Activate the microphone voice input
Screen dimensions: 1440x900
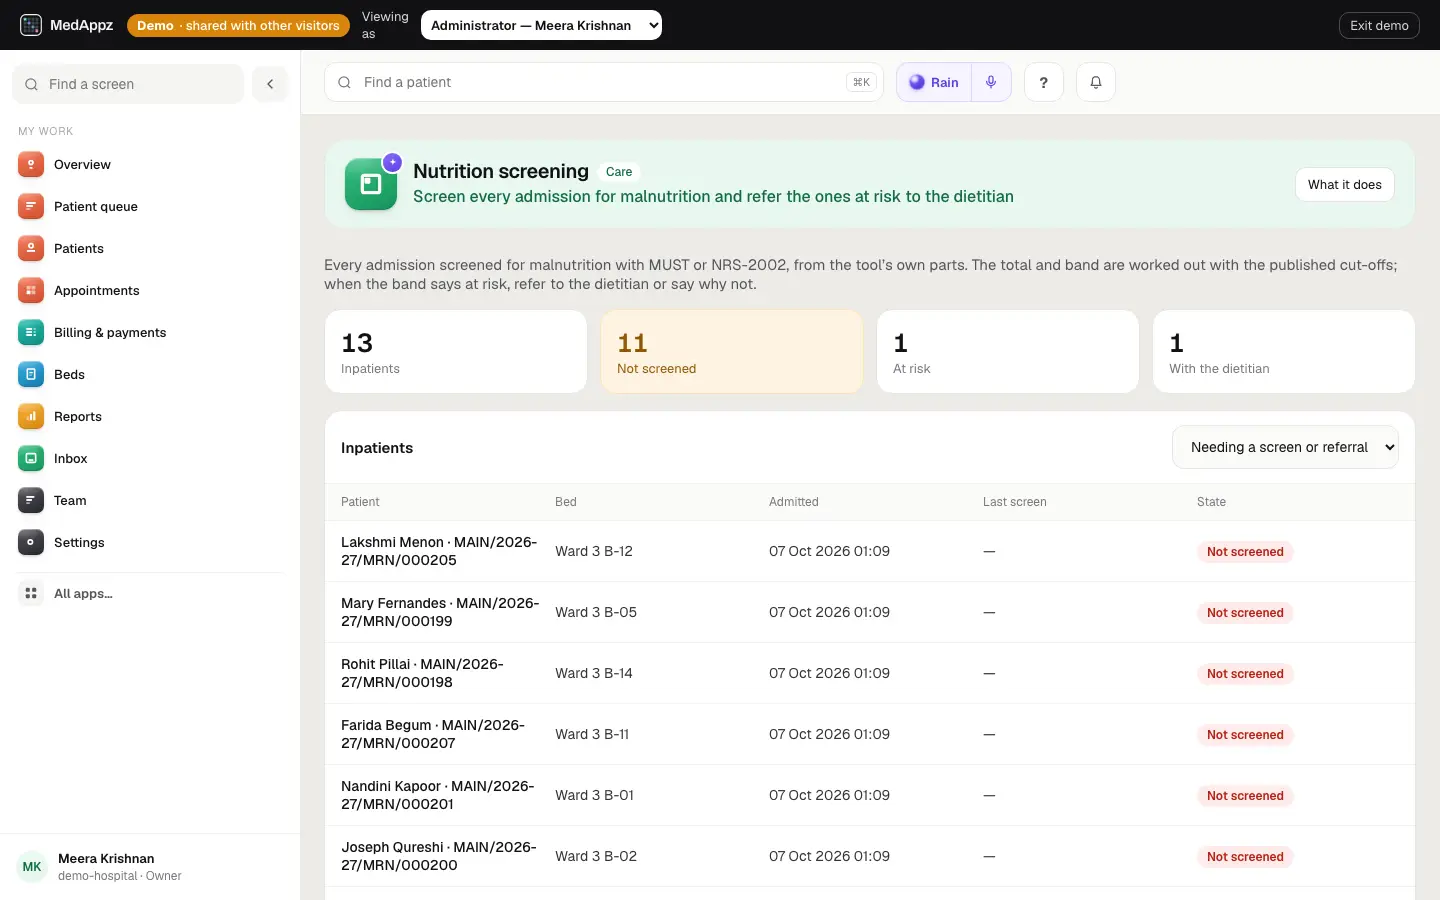point(991,82)
